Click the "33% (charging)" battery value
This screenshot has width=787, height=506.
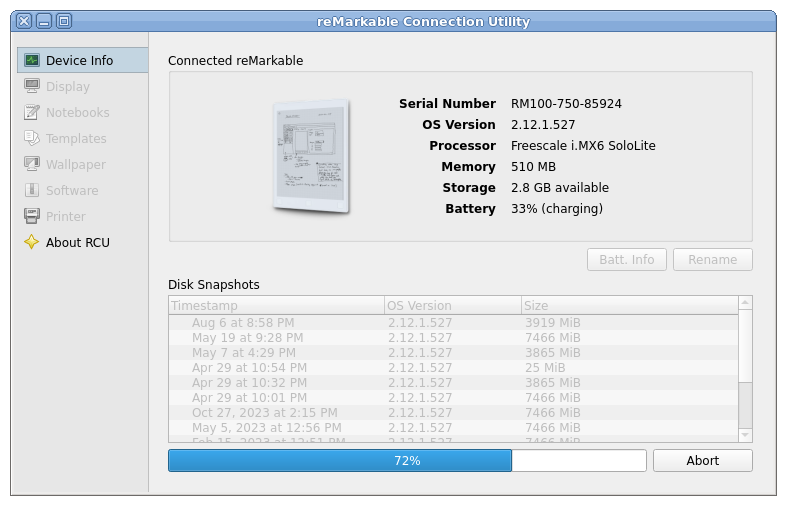point(557,209)
